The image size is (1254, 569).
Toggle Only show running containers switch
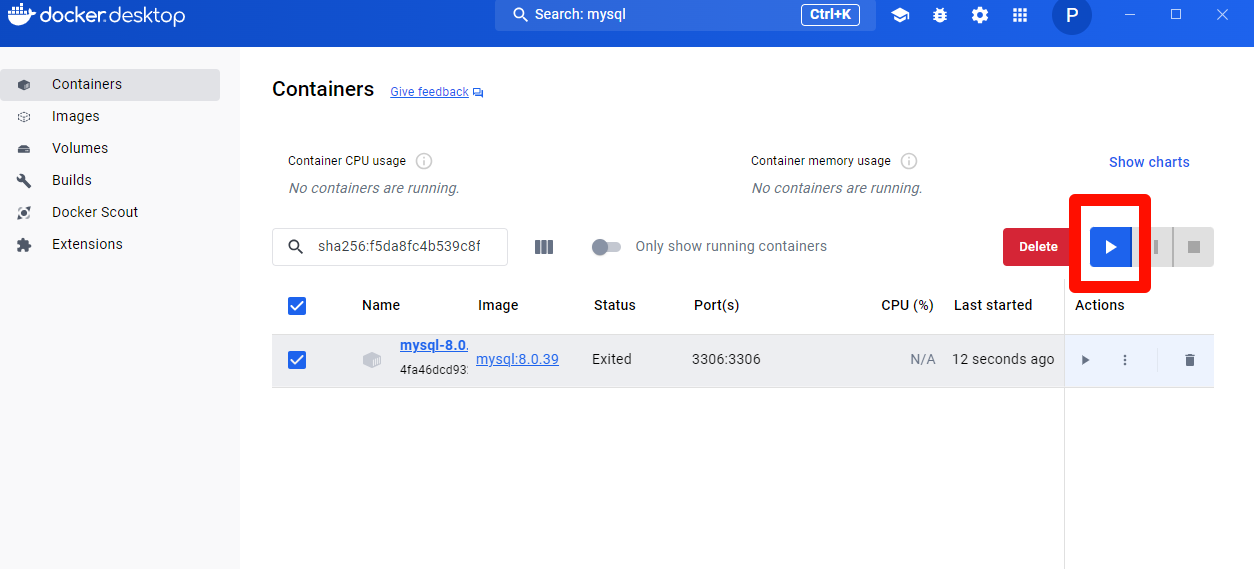click(606, 247)
